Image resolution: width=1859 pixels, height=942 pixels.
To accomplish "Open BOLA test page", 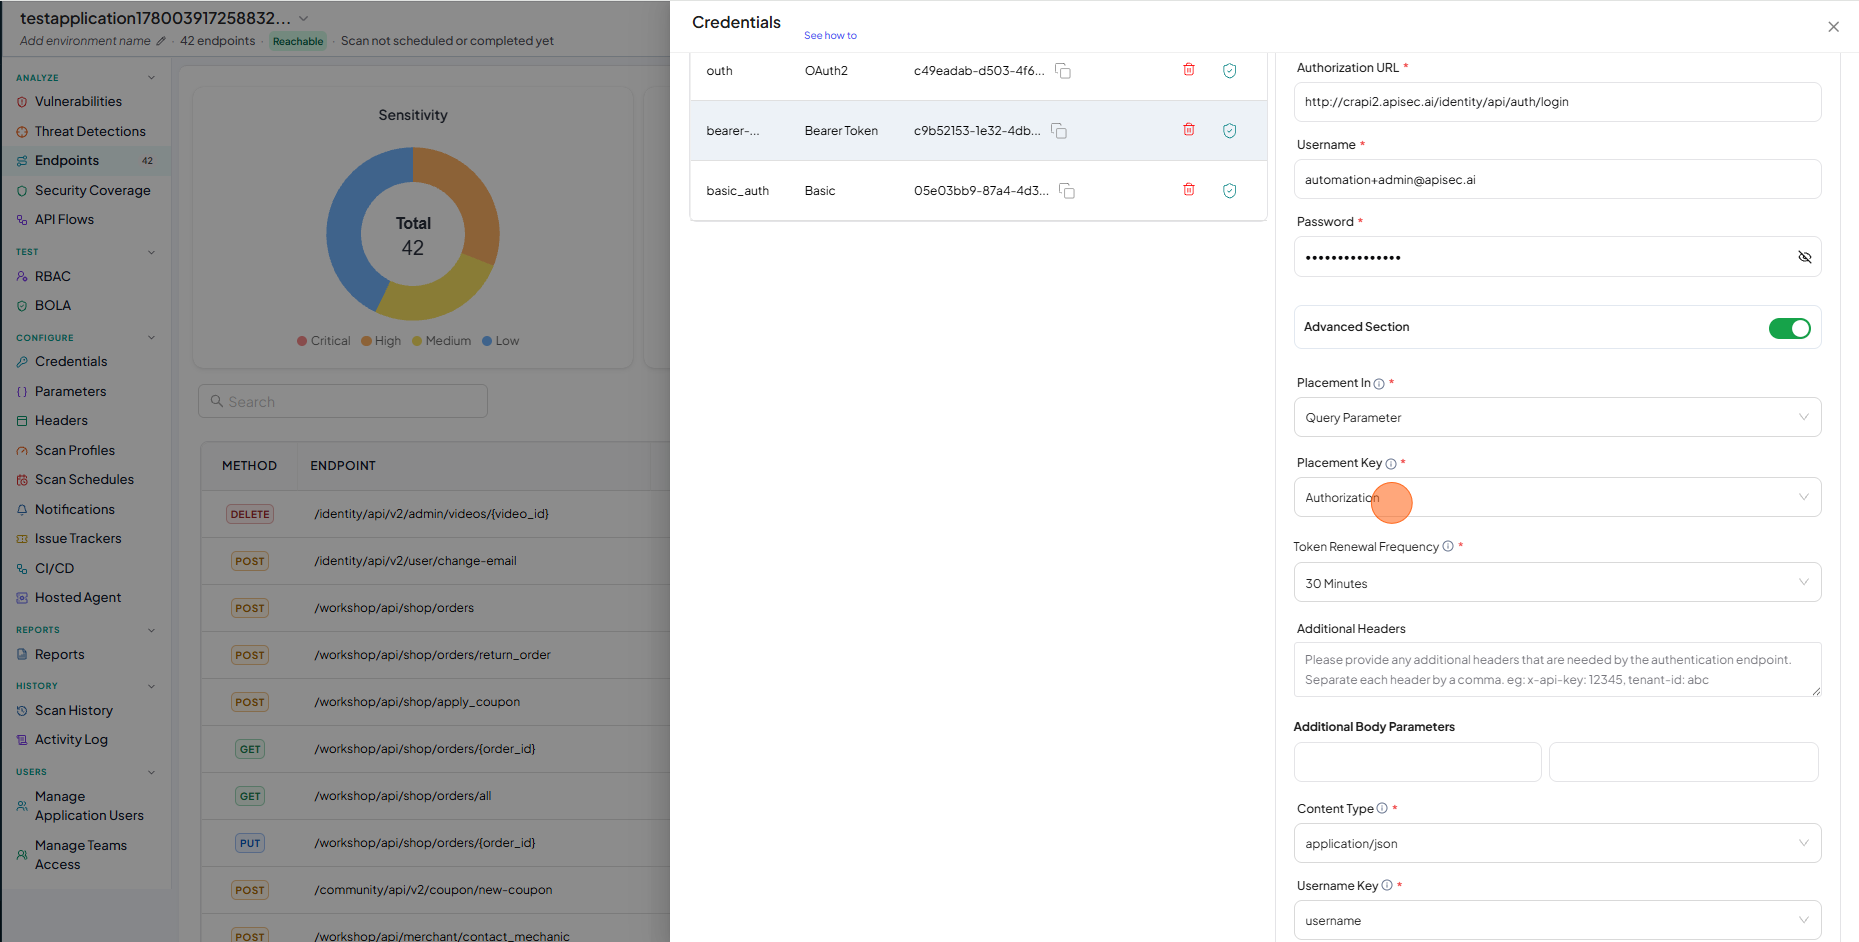I will (x=53, y=306).
